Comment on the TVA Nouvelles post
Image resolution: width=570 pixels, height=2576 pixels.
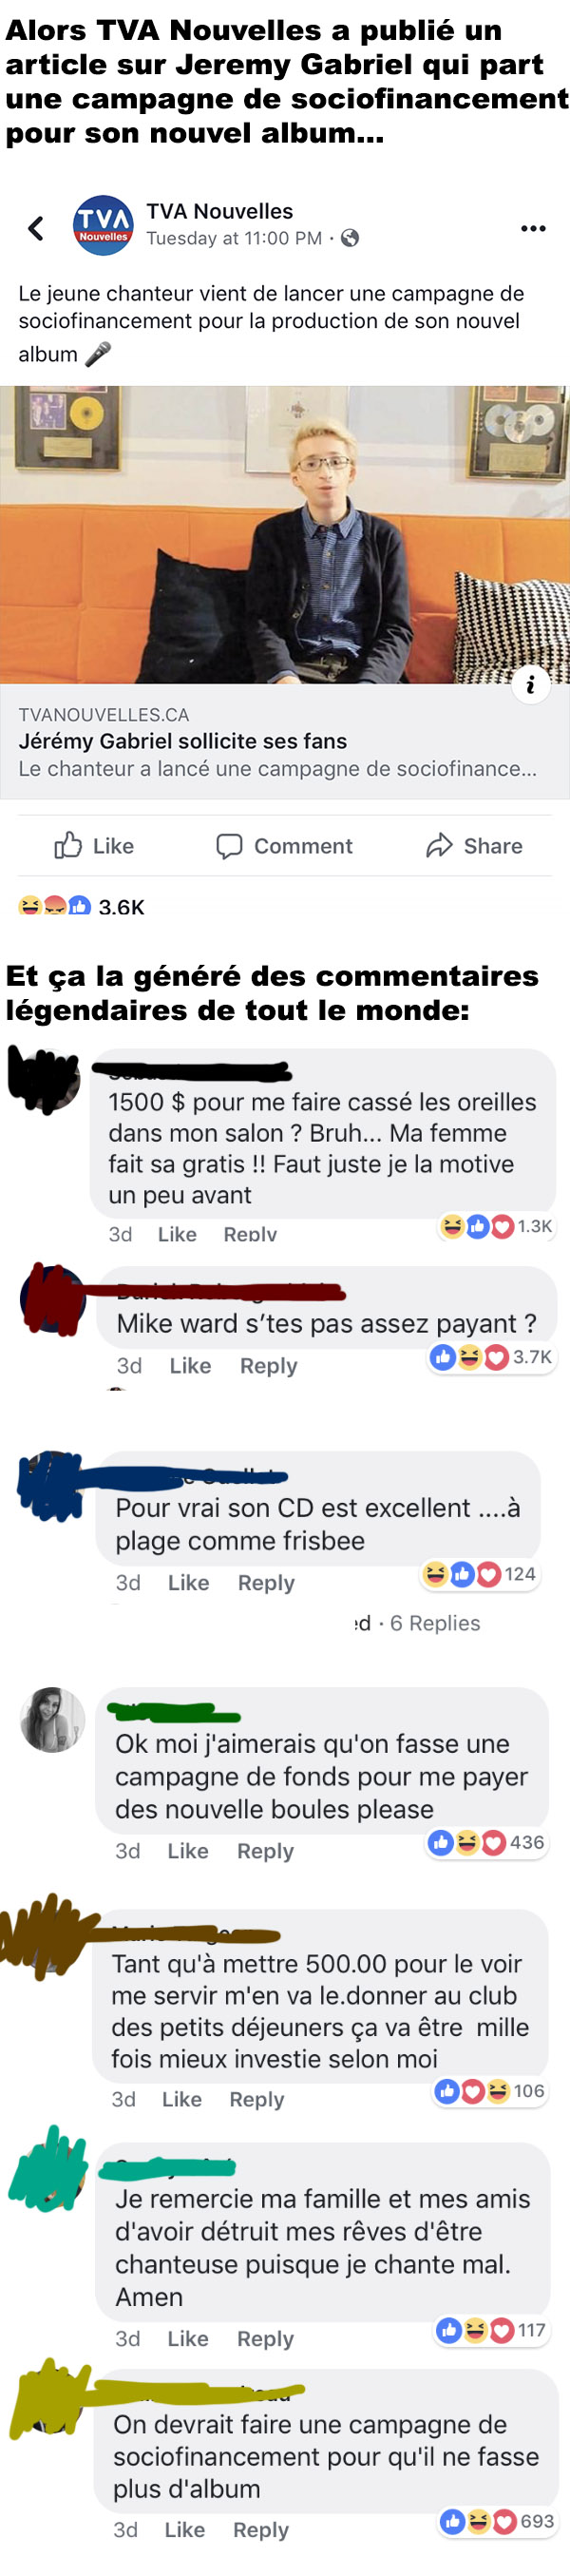point(284,846)
